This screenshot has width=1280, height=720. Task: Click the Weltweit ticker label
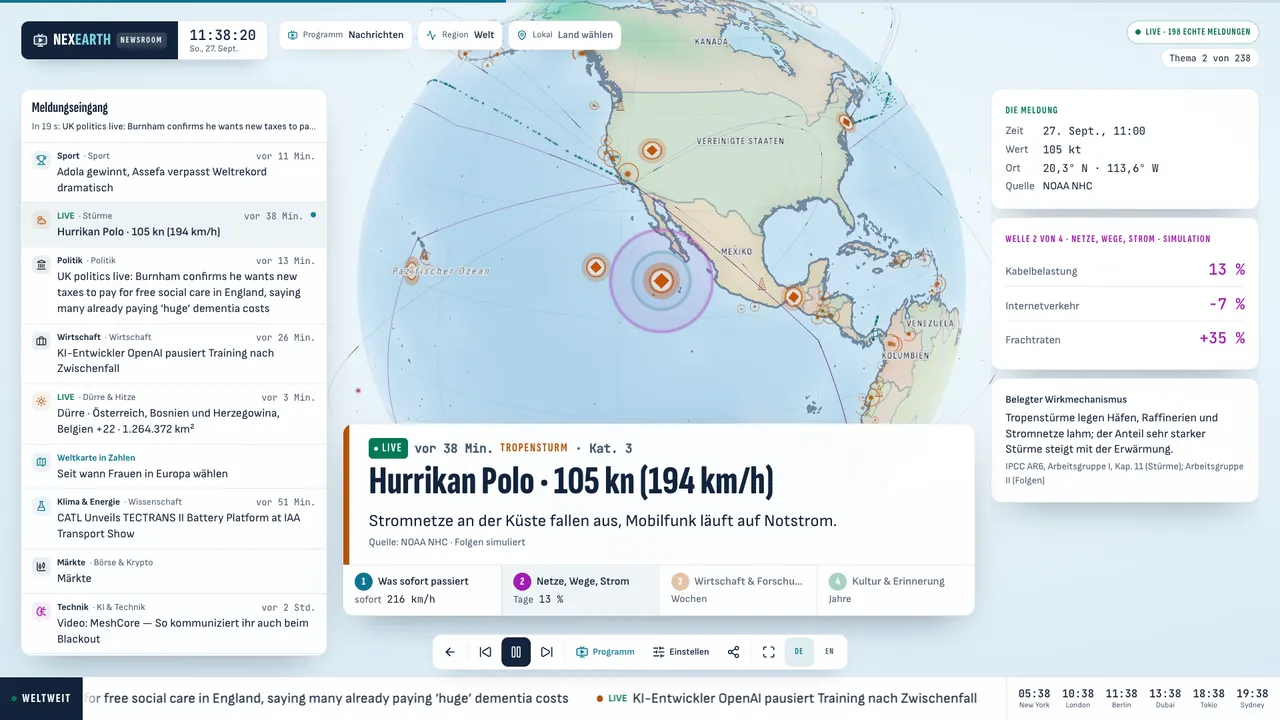point(41,698)
